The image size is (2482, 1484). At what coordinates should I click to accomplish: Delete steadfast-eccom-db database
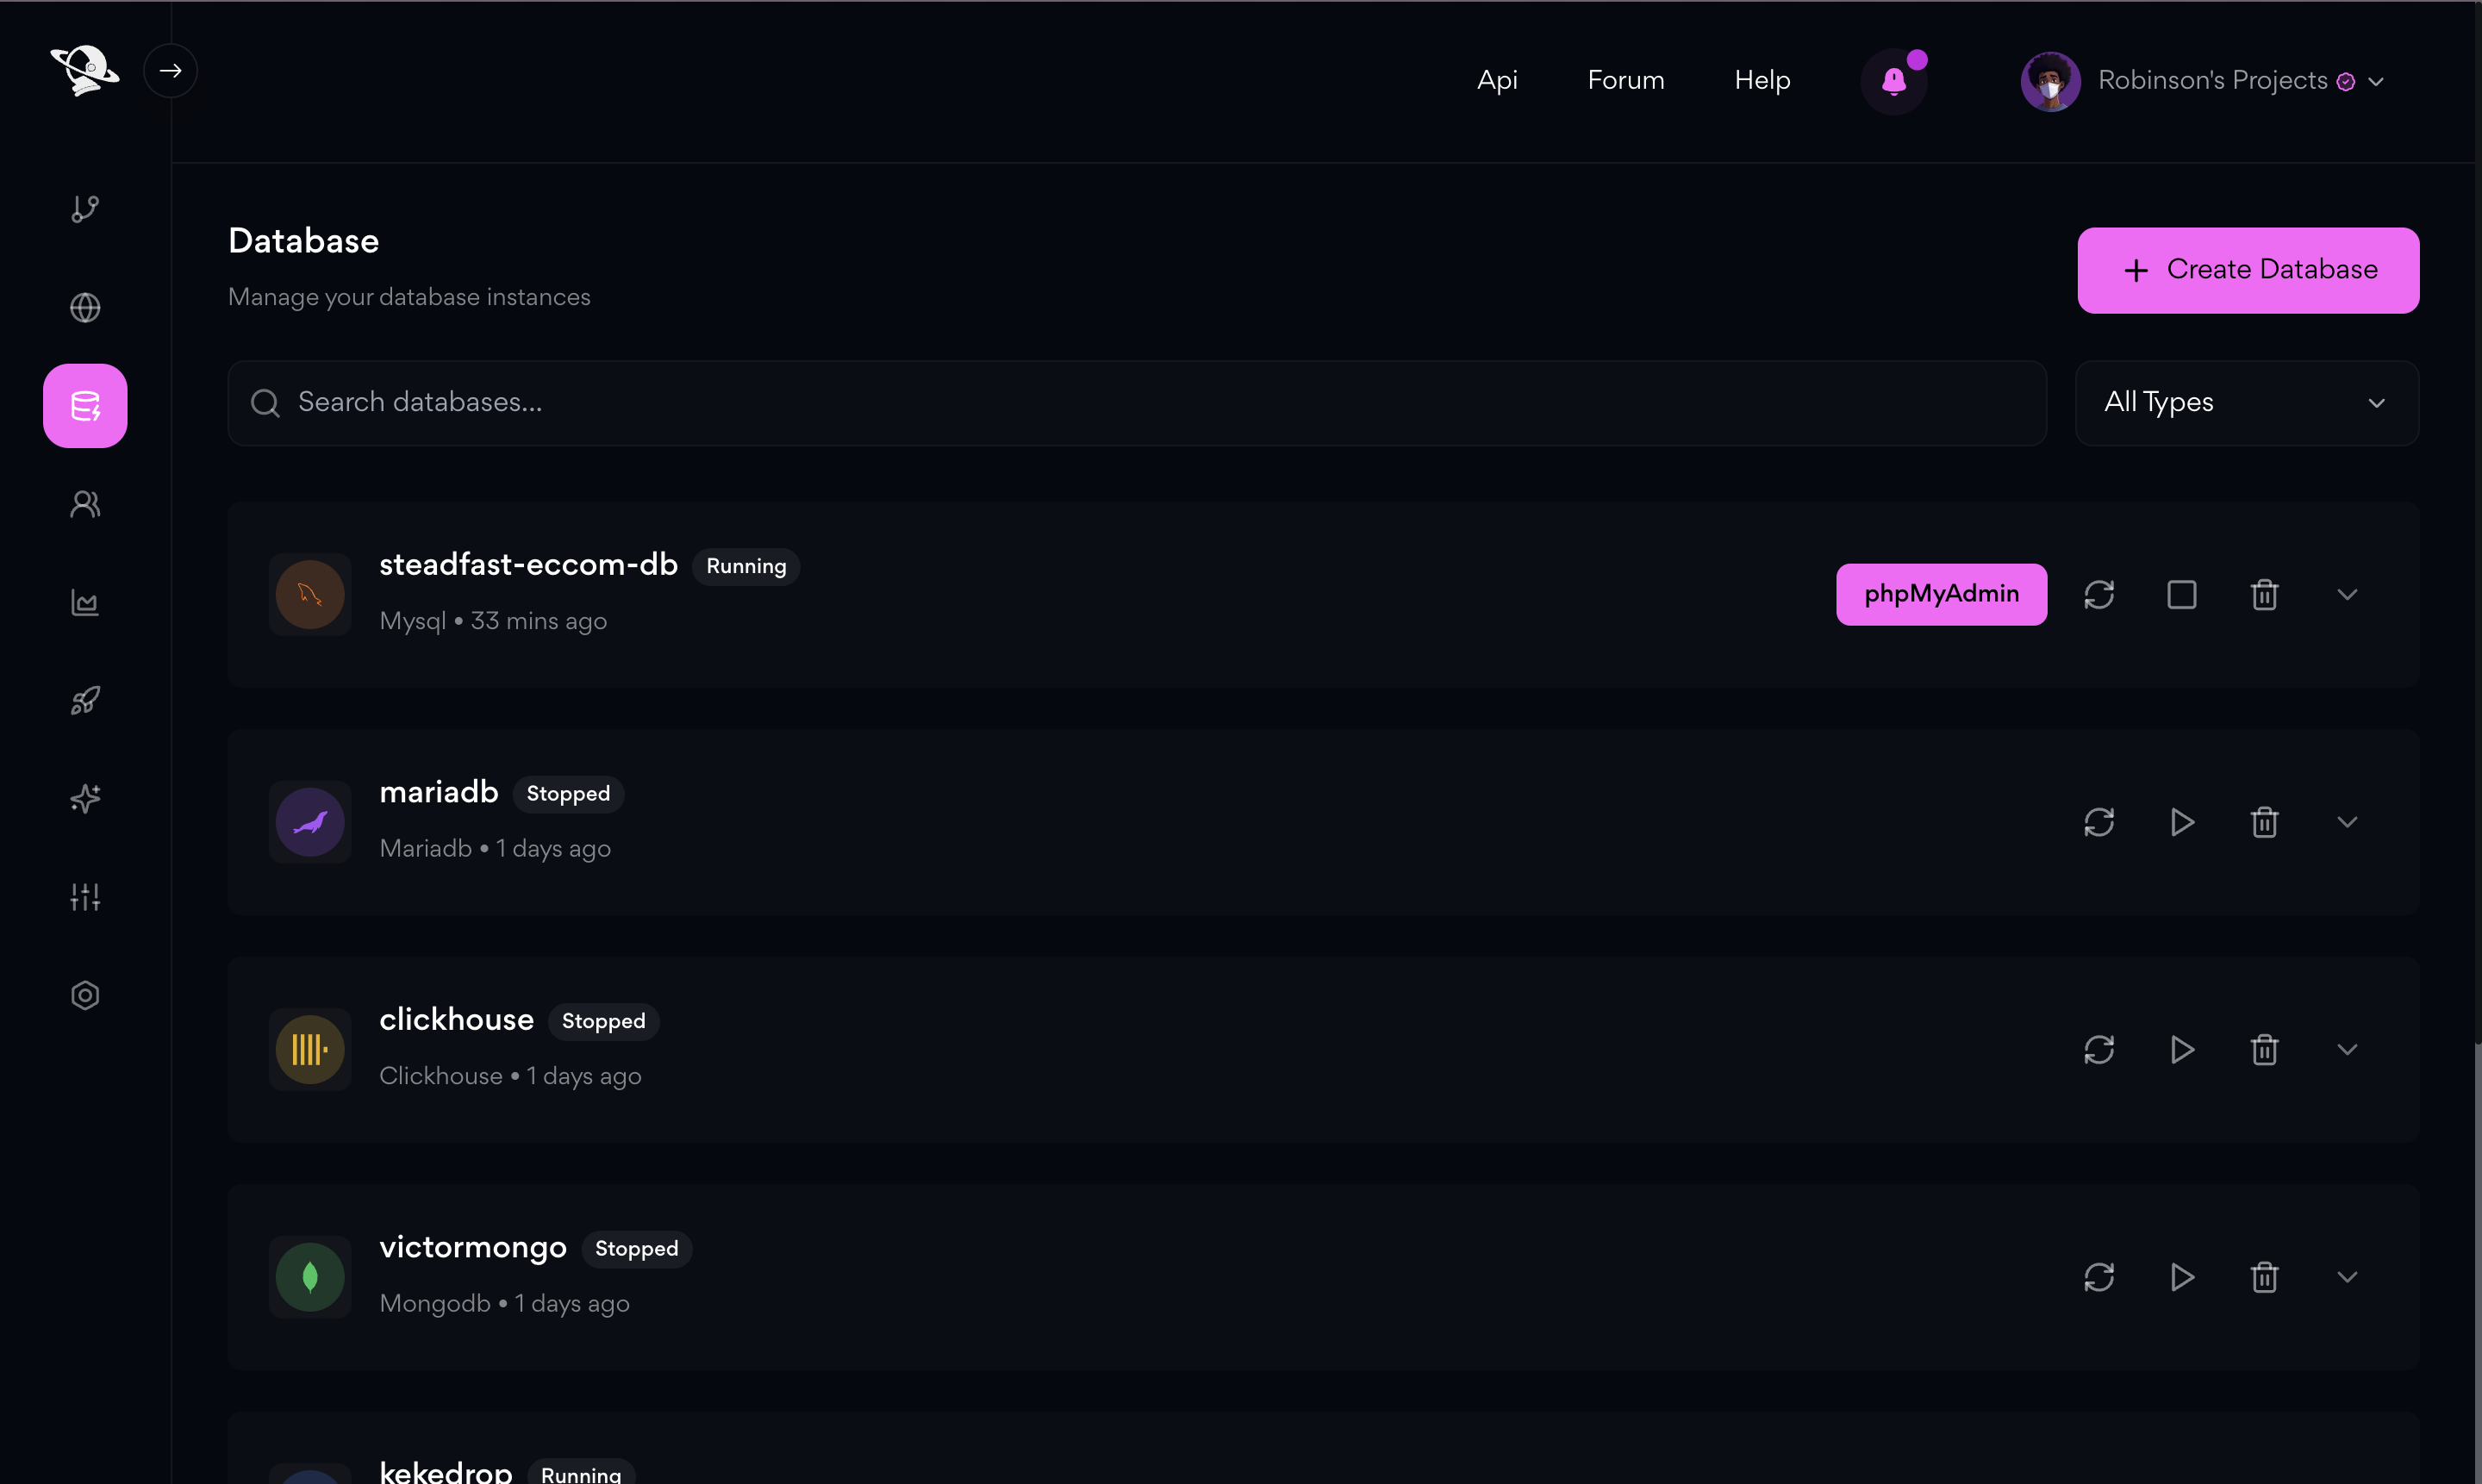tap(2265, 595)
